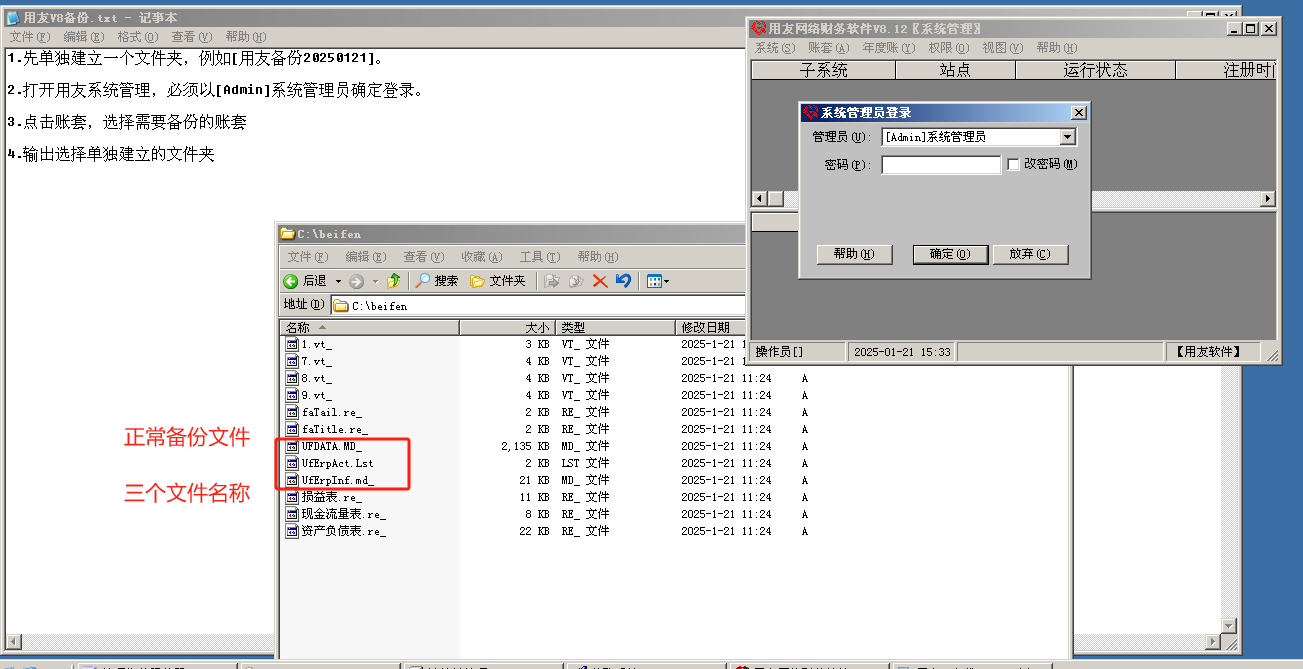The width and height of the screenshot is (1303, 669).
Task: Open Search (搜索) in Explorer toolbar
Action: coord(437,281)
